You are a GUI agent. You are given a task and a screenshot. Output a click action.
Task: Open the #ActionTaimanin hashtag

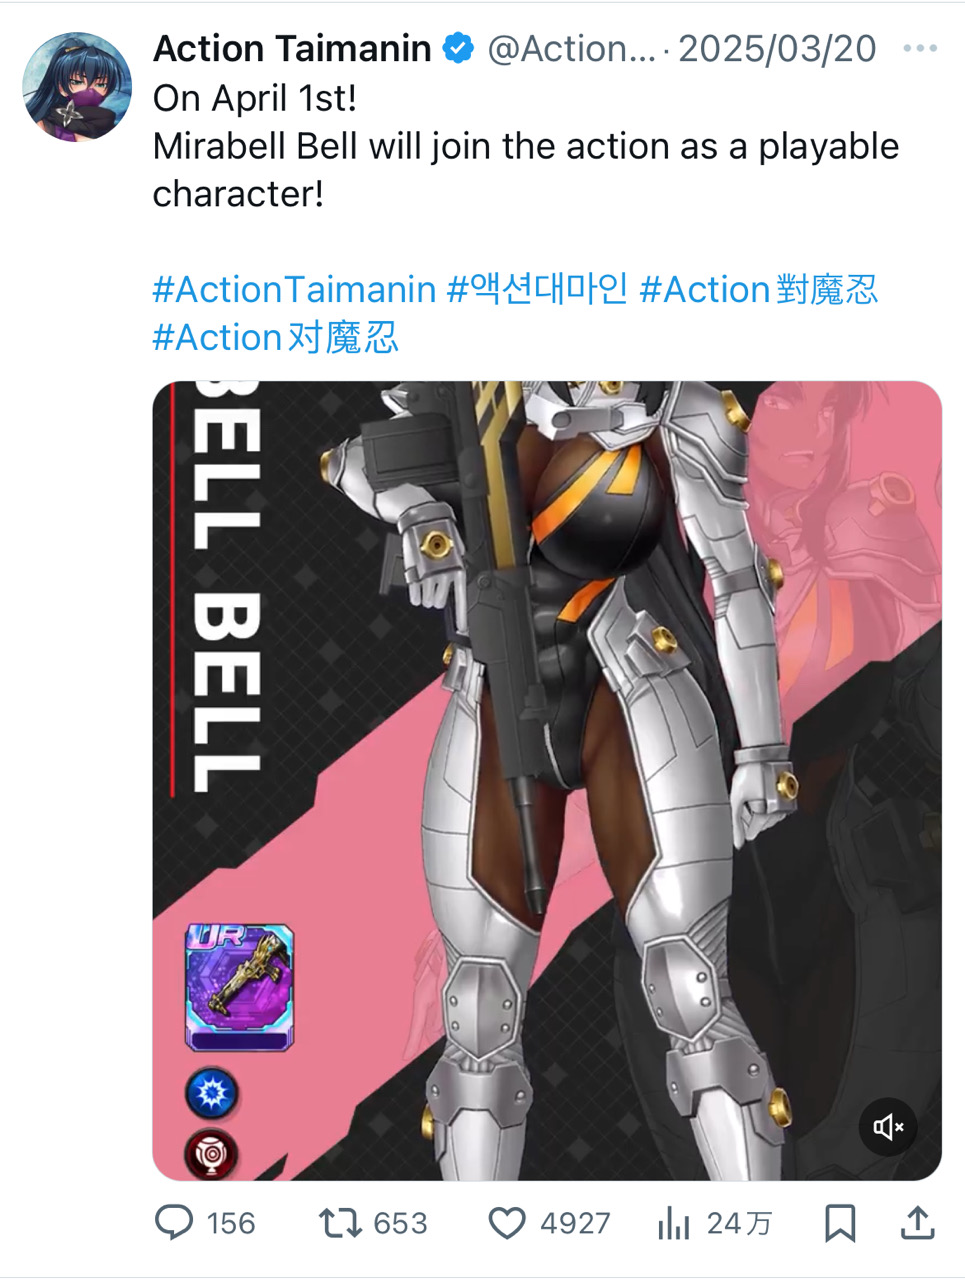coord(294,290)
